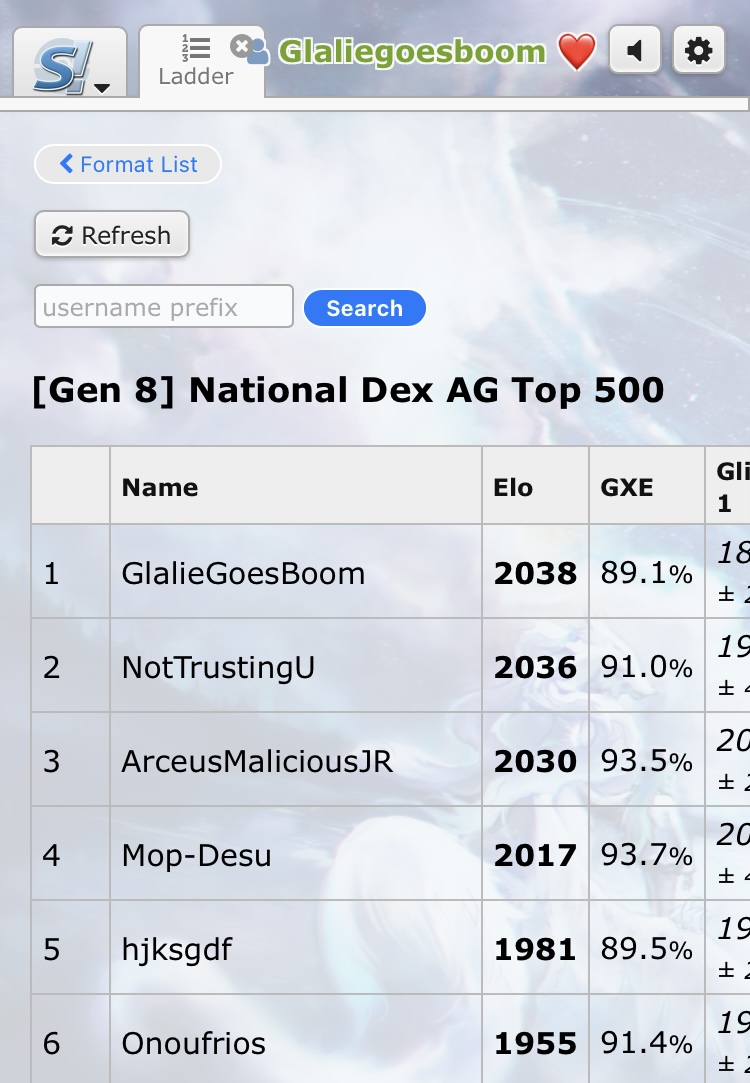
Task: Click the Glaliegoesboom username
Action: pyautogui.click(x=412, y=52)
